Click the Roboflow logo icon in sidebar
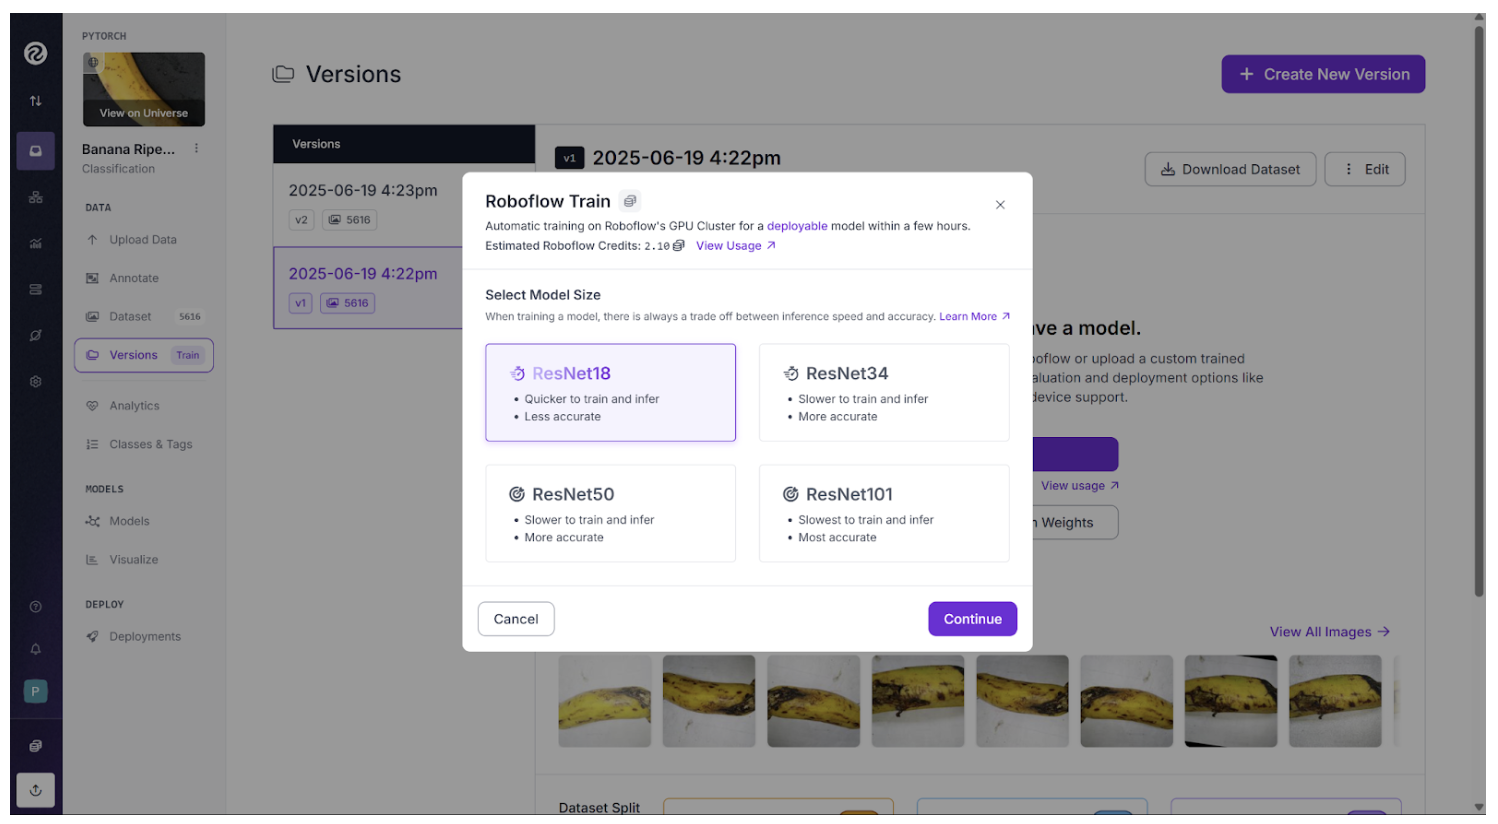 point(35,53)
